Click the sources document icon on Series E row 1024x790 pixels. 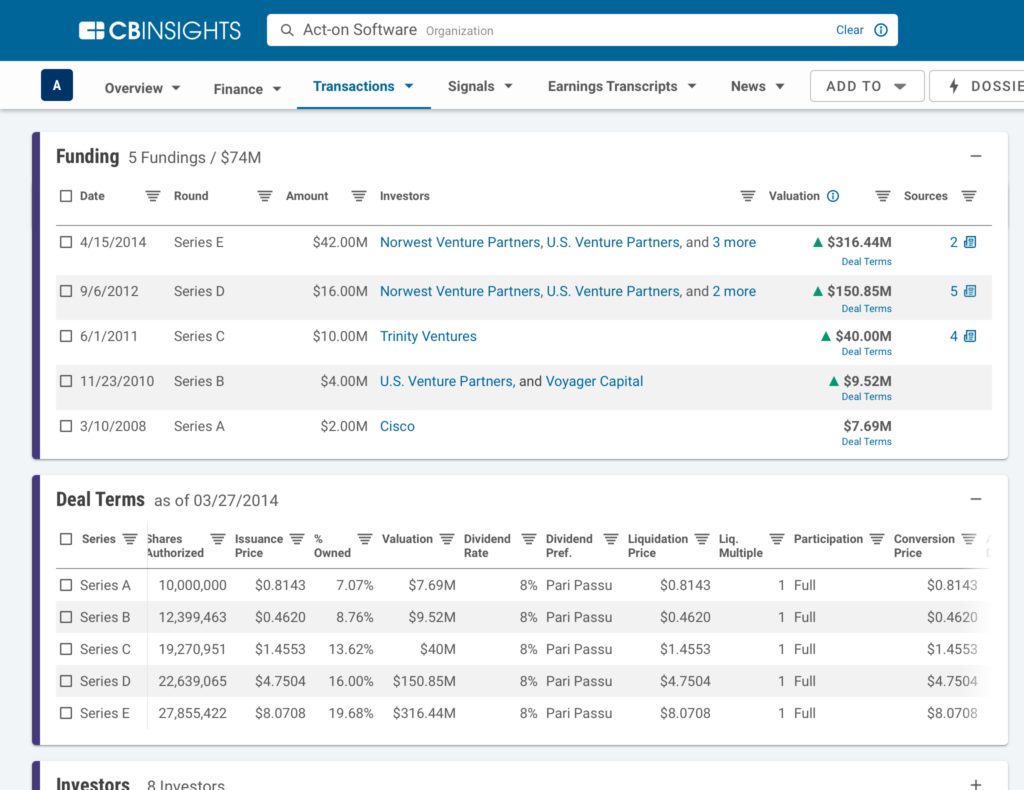[x=969, y=241]
